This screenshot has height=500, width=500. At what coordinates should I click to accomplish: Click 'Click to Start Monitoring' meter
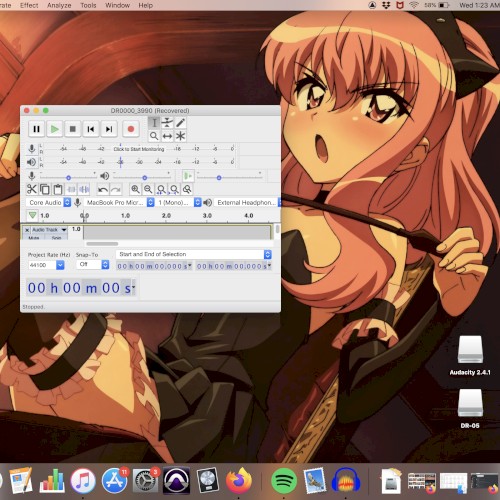[x=139, y=149]
